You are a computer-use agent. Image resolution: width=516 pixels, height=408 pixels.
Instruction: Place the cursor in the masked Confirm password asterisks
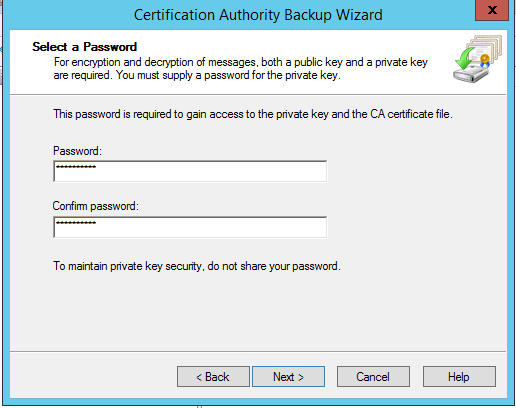[76, 223]
